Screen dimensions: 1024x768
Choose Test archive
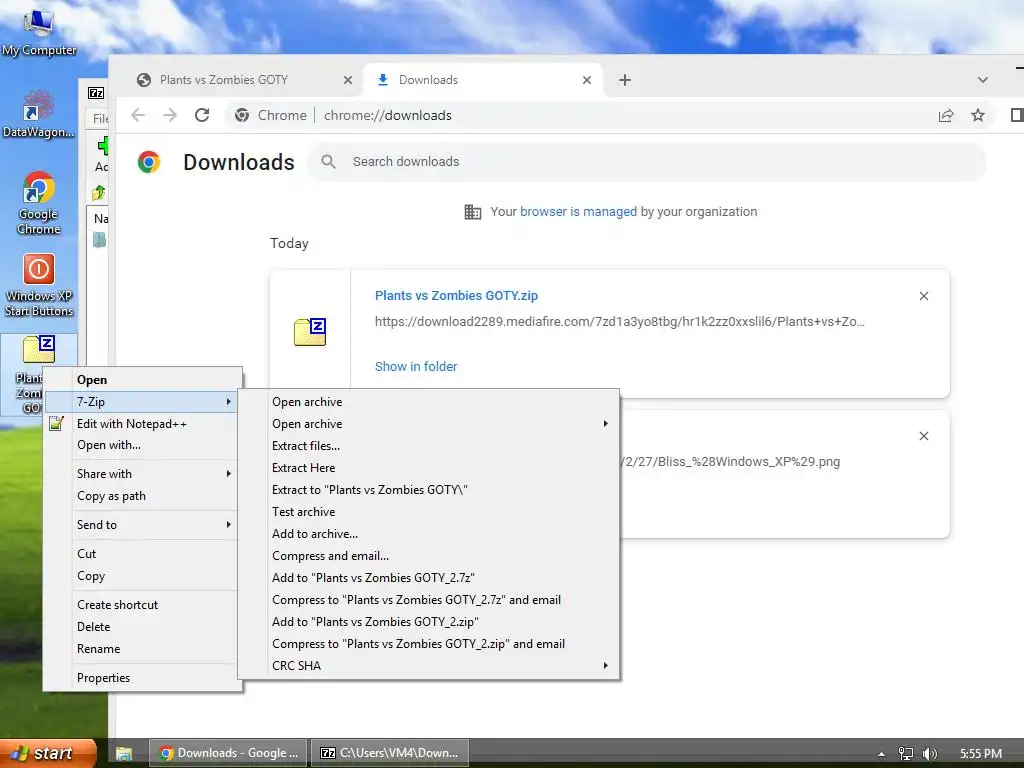[x=428, y=511]
